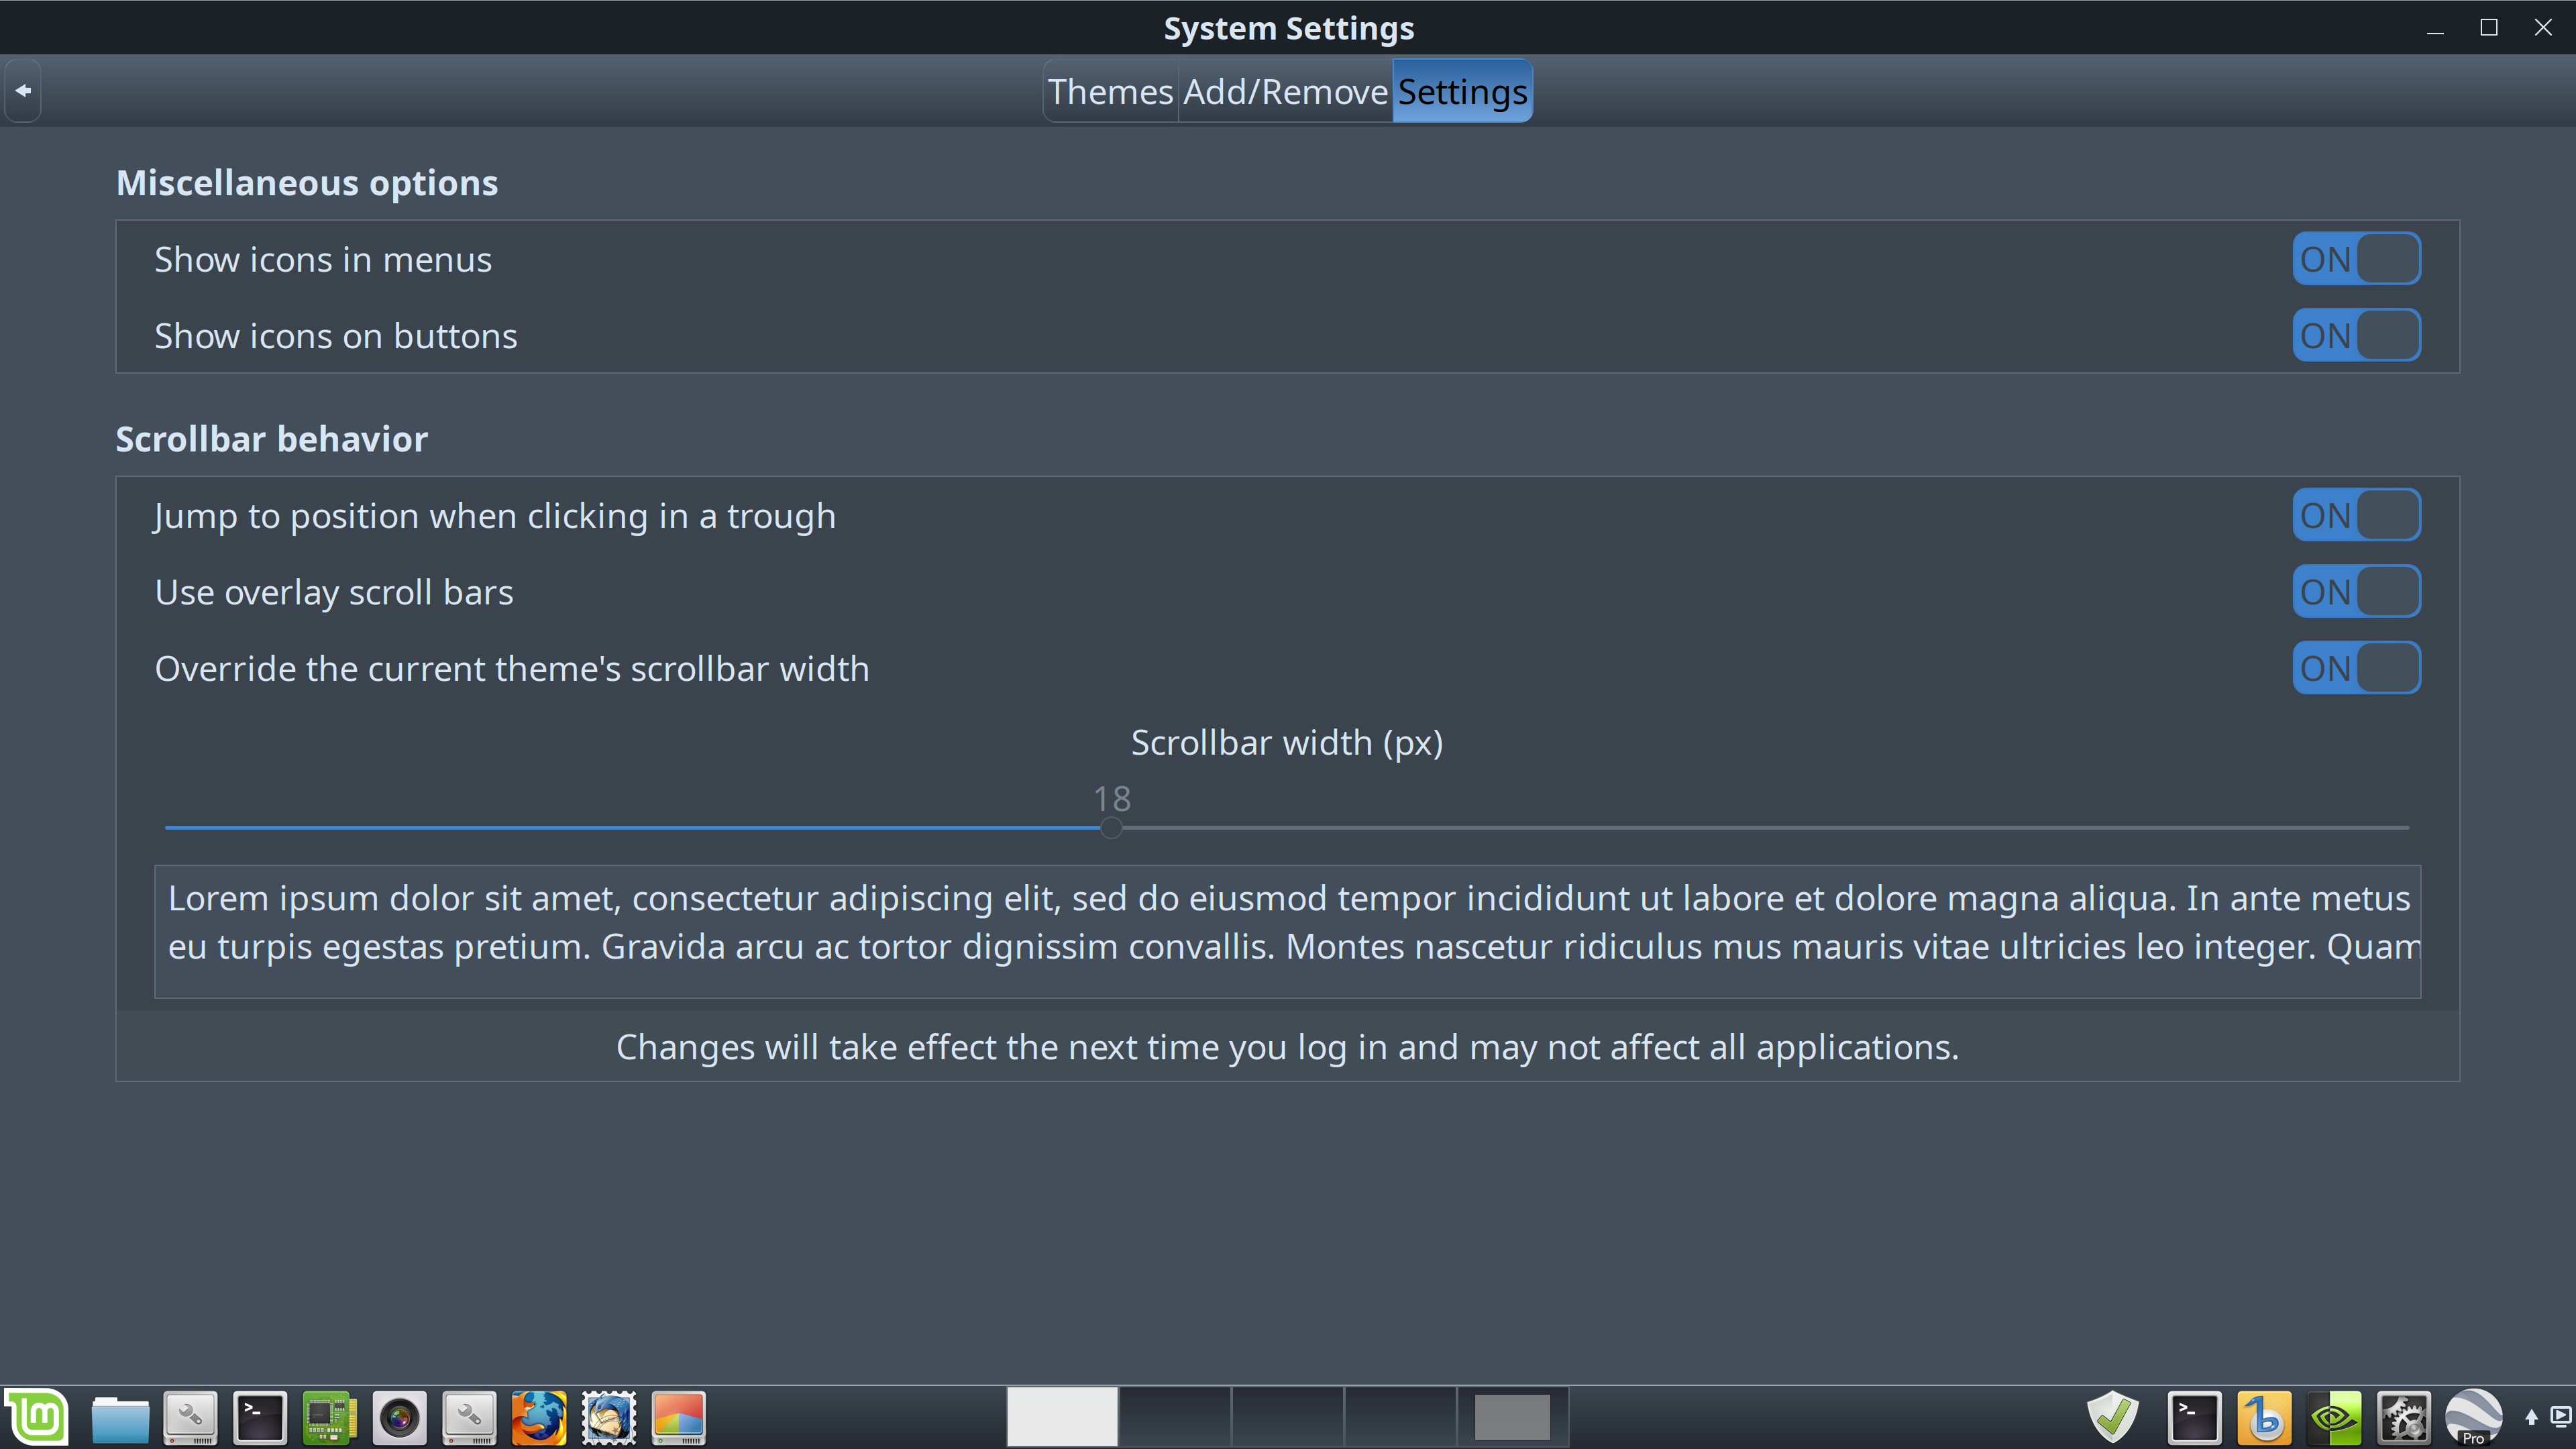The image size is (2576, 1449).
Task: Switch to the third workspace
Action: [1288, 1417]
